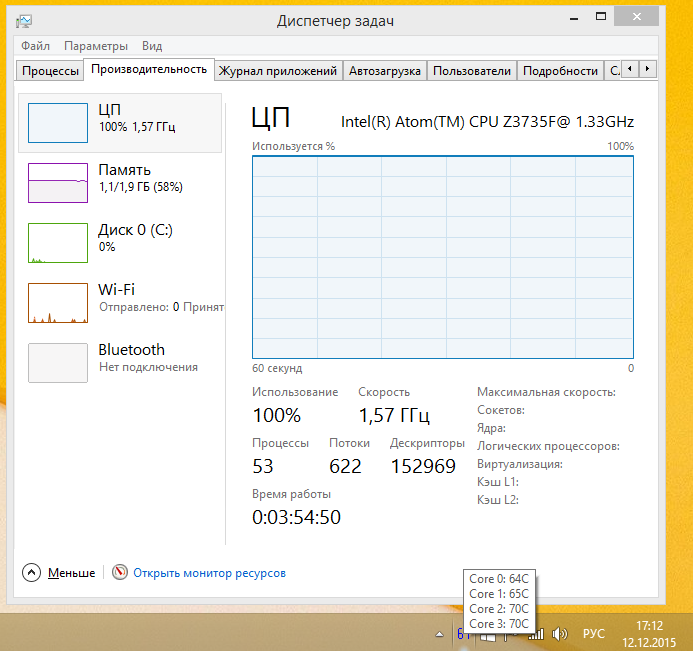
Task: Open the Вид menu
Action: 152,46
